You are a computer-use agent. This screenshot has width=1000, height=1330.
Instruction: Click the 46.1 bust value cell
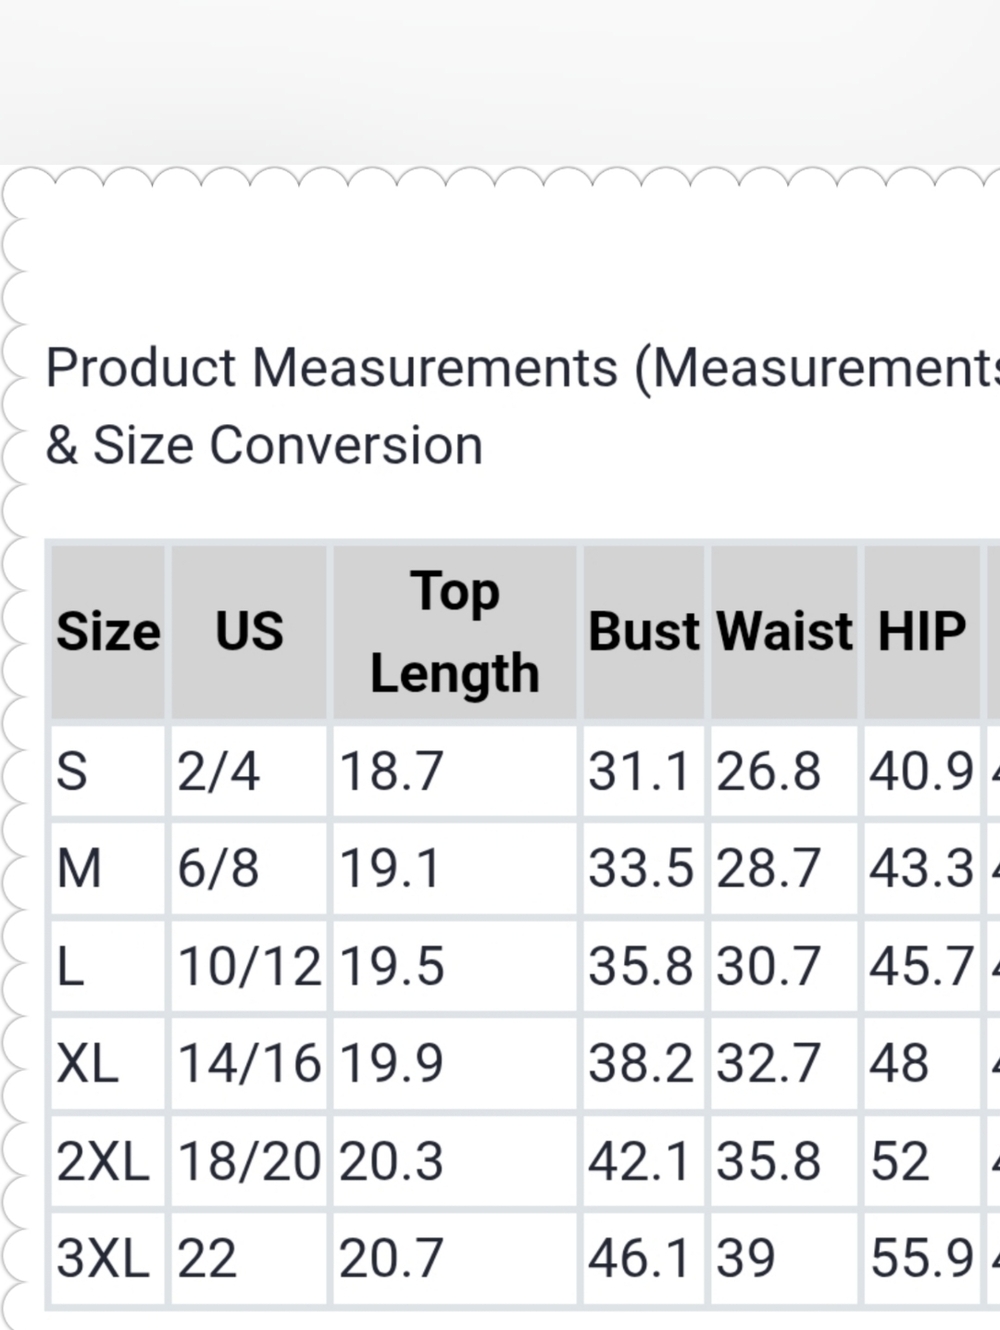[644, 1258]
